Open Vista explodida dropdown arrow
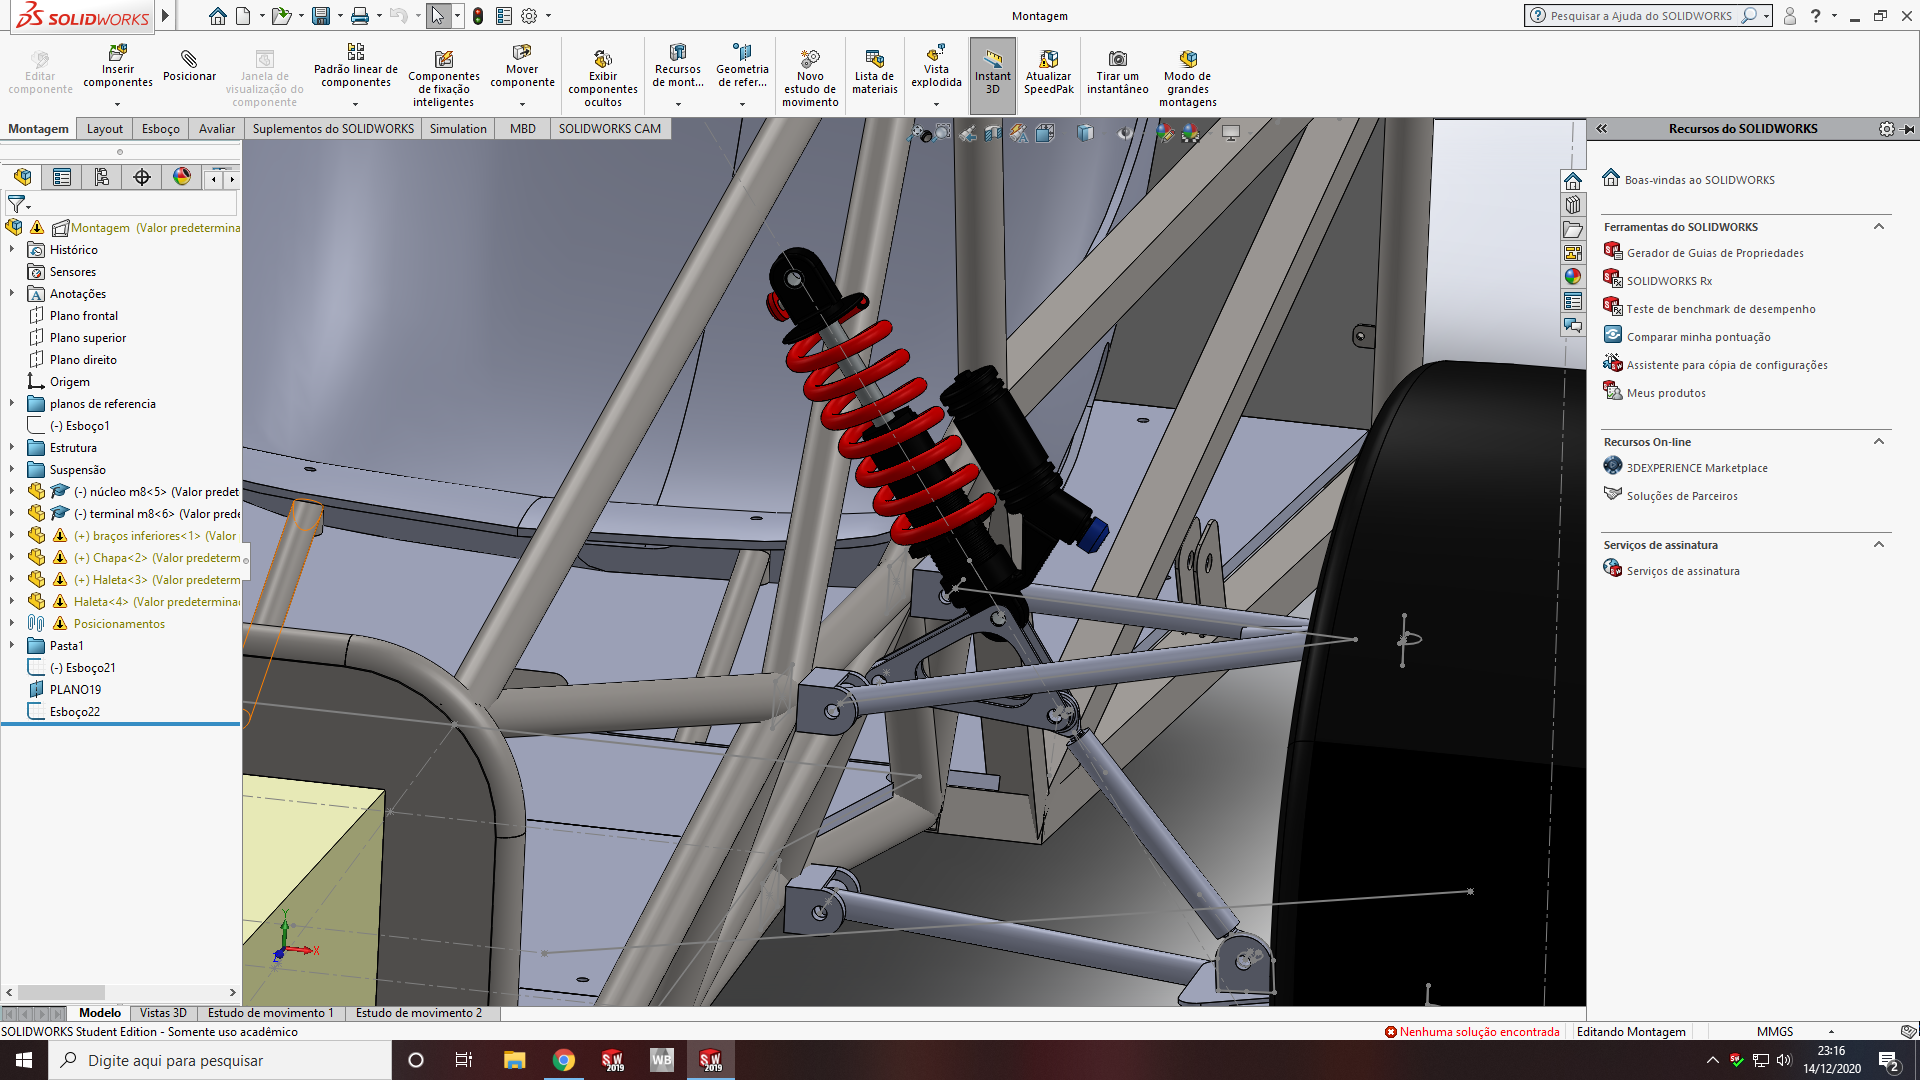Viewport: 1920px width, 1080px height. click(x=936, y=104)
